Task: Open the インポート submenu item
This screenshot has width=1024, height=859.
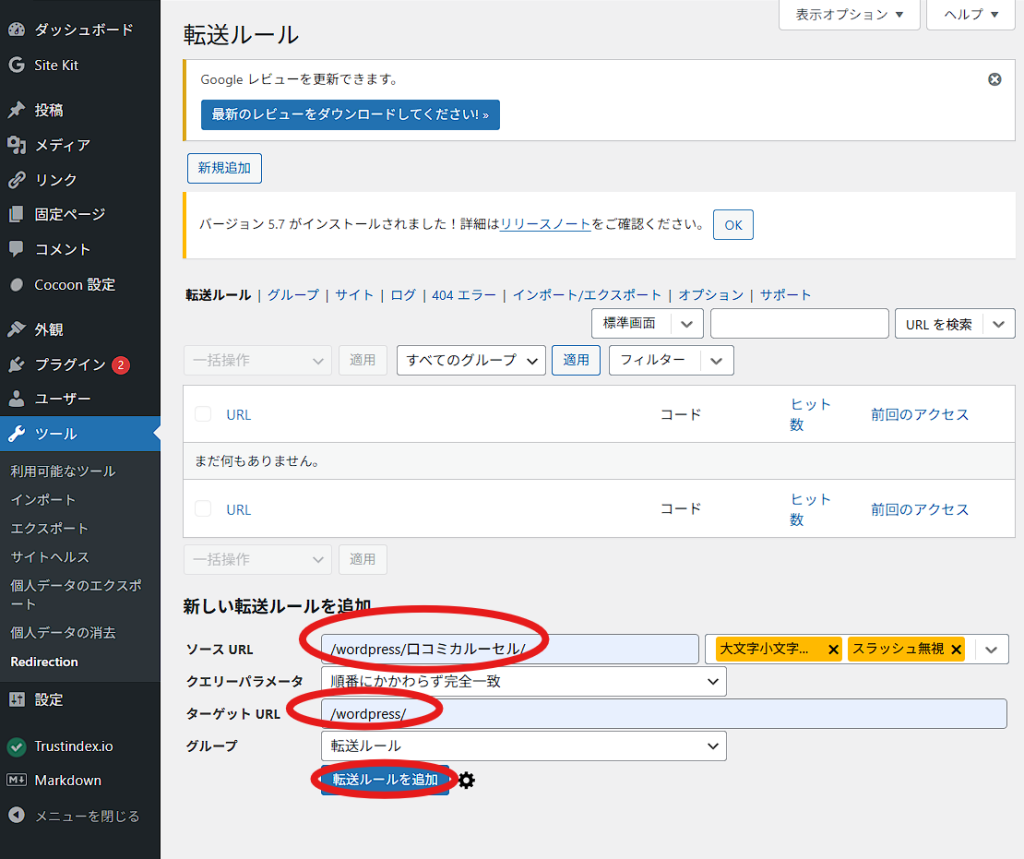Action: [43, 500]
